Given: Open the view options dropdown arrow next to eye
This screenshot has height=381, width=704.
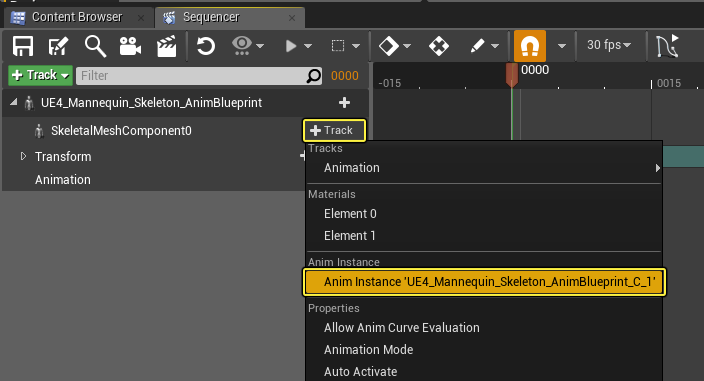Looking at the screenshot, I should point(260,46).
